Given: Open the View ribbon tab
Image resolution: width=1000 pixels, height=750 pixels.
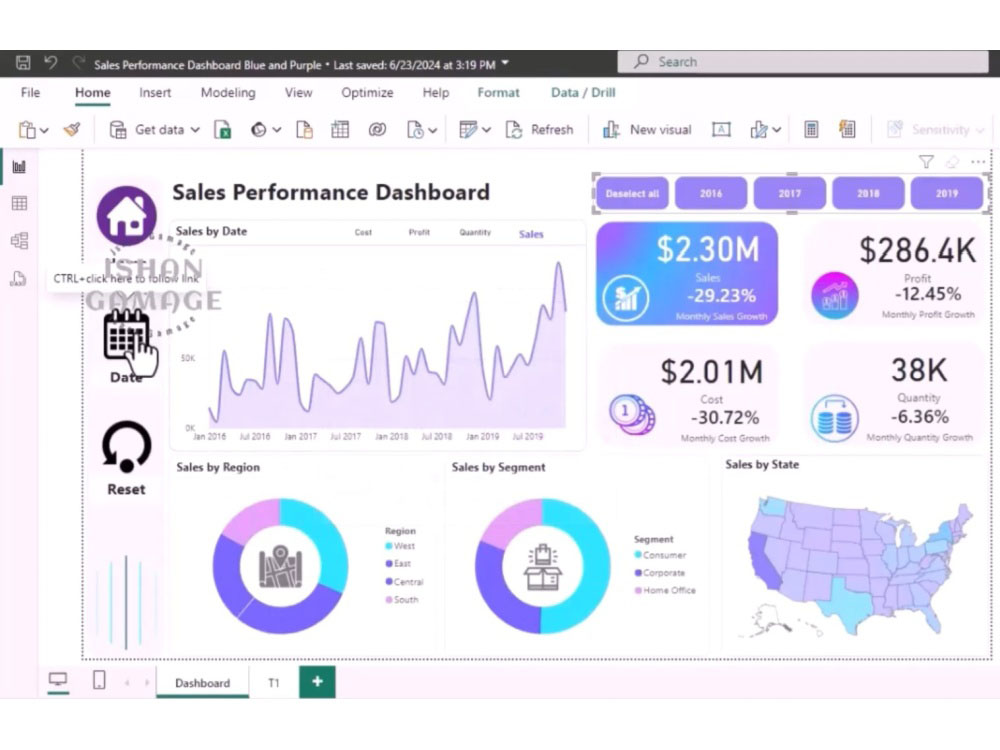Looking at the screenshot, I should [x=298, y=92].
